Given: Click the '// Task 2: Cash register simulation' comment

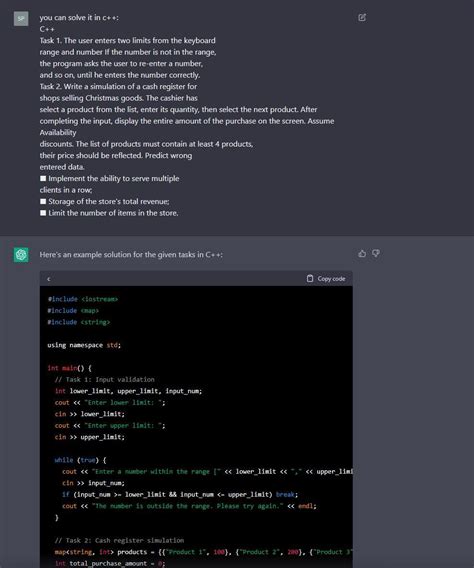Looking at the screenshot, I should tap(119, 540).
